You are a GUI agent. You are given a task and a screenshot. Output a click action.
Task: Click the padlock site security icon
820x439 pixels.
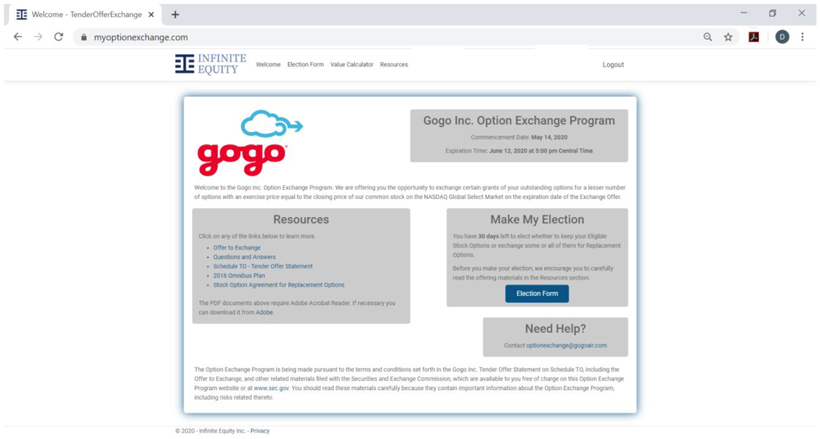click(84, 37)
